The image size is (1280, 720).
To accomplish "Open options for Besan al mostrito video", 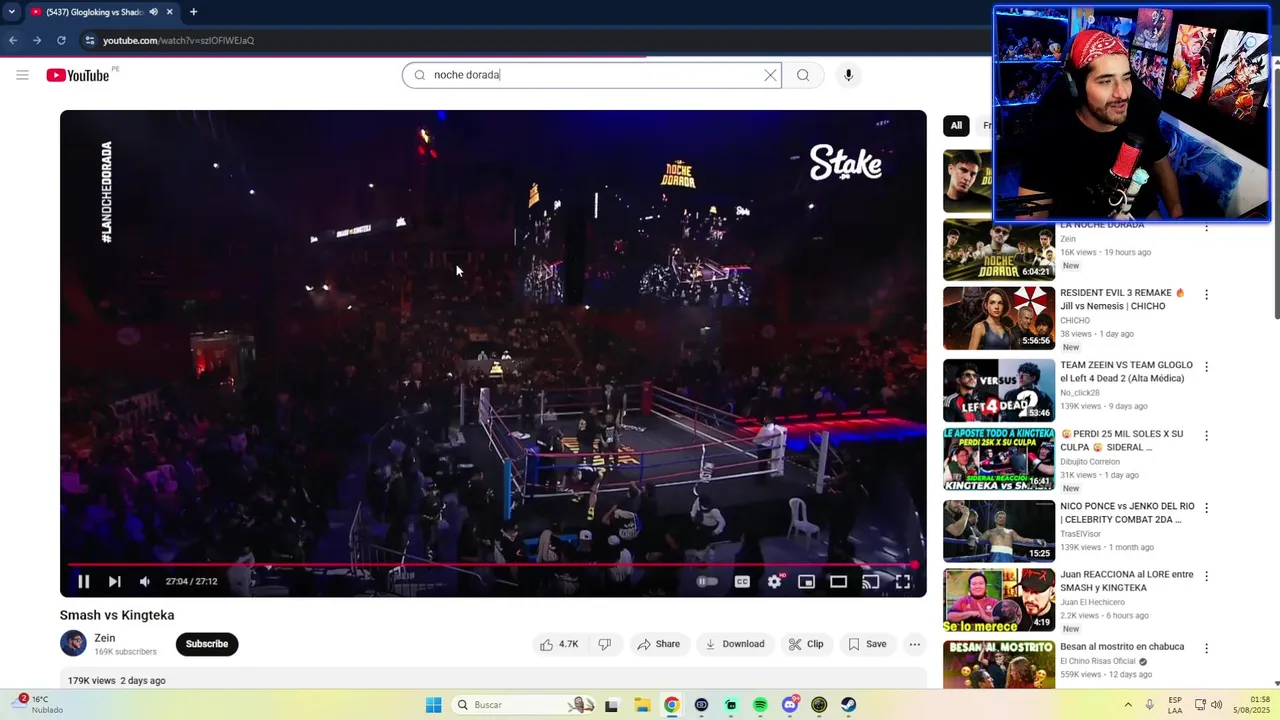I will coord(1206,649).
